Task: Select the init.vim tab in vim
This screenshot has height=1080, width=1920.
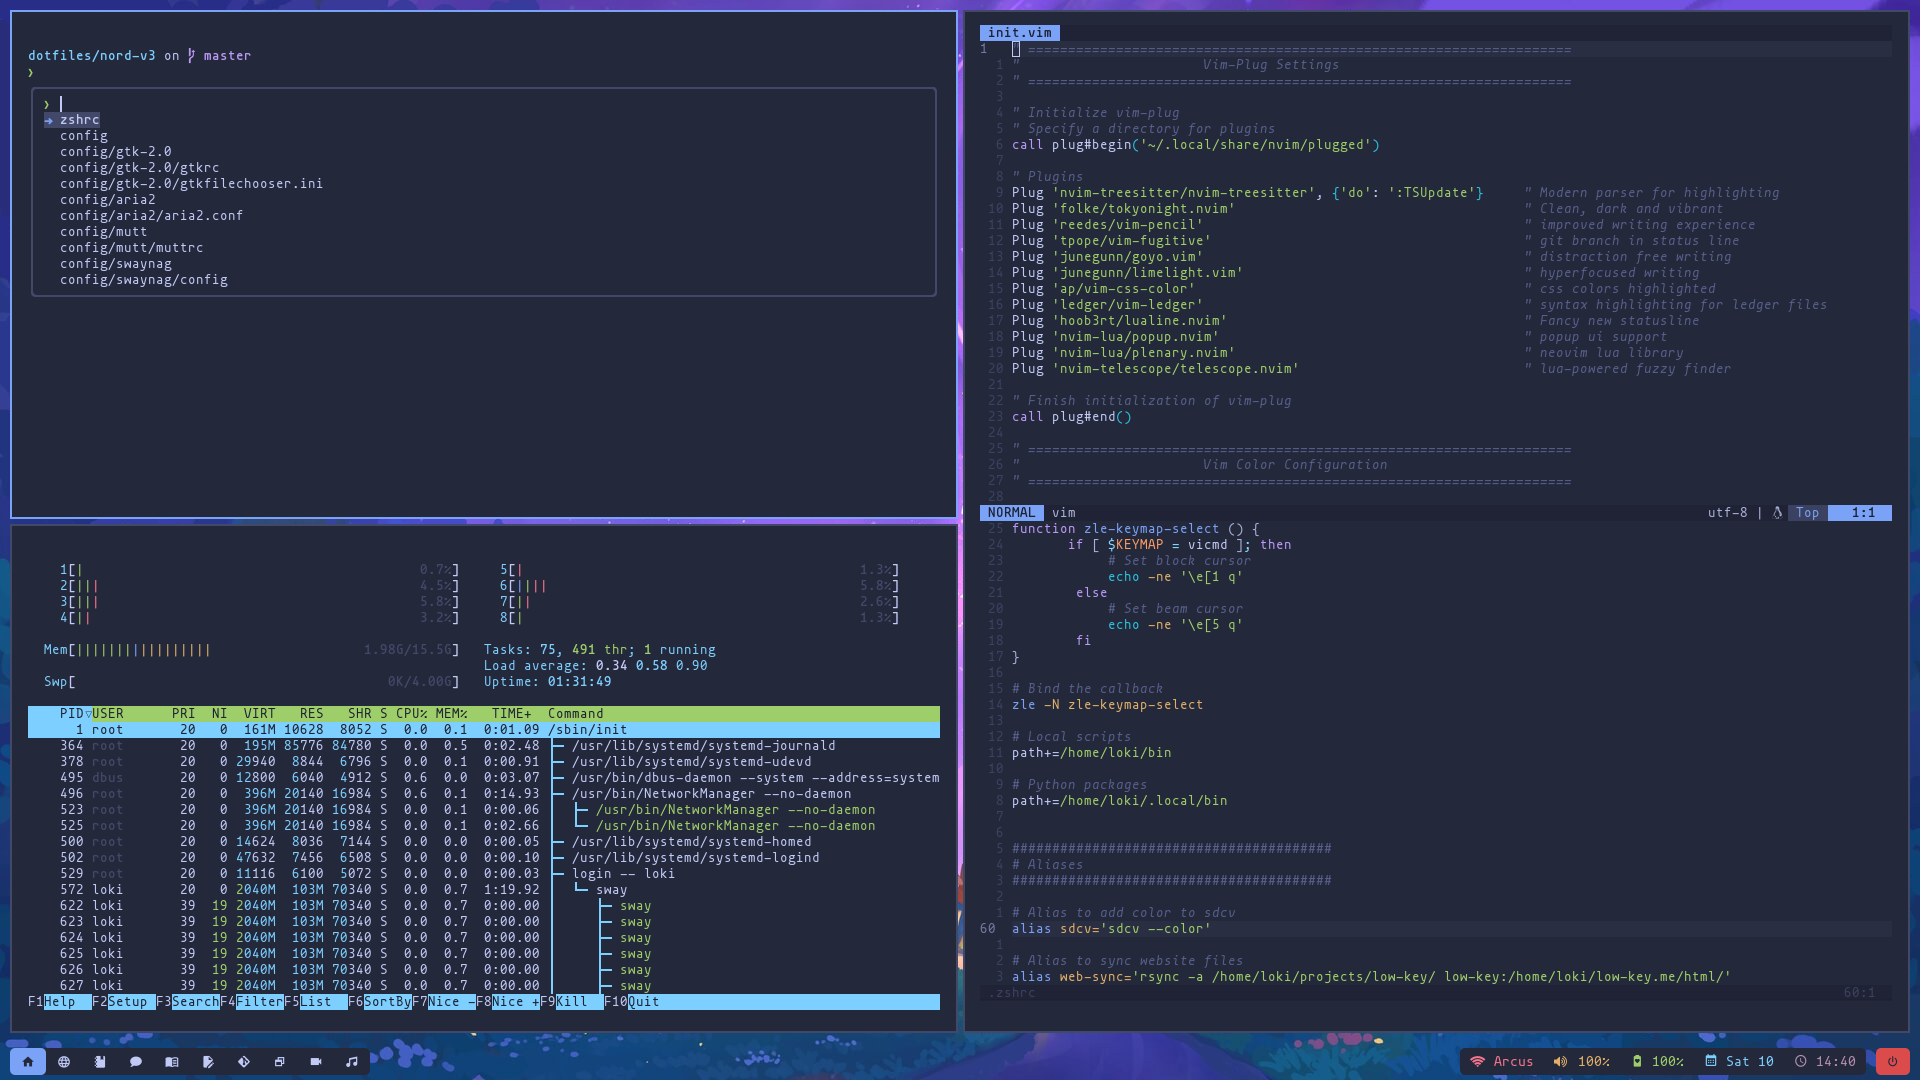Action: (1019, 33)
